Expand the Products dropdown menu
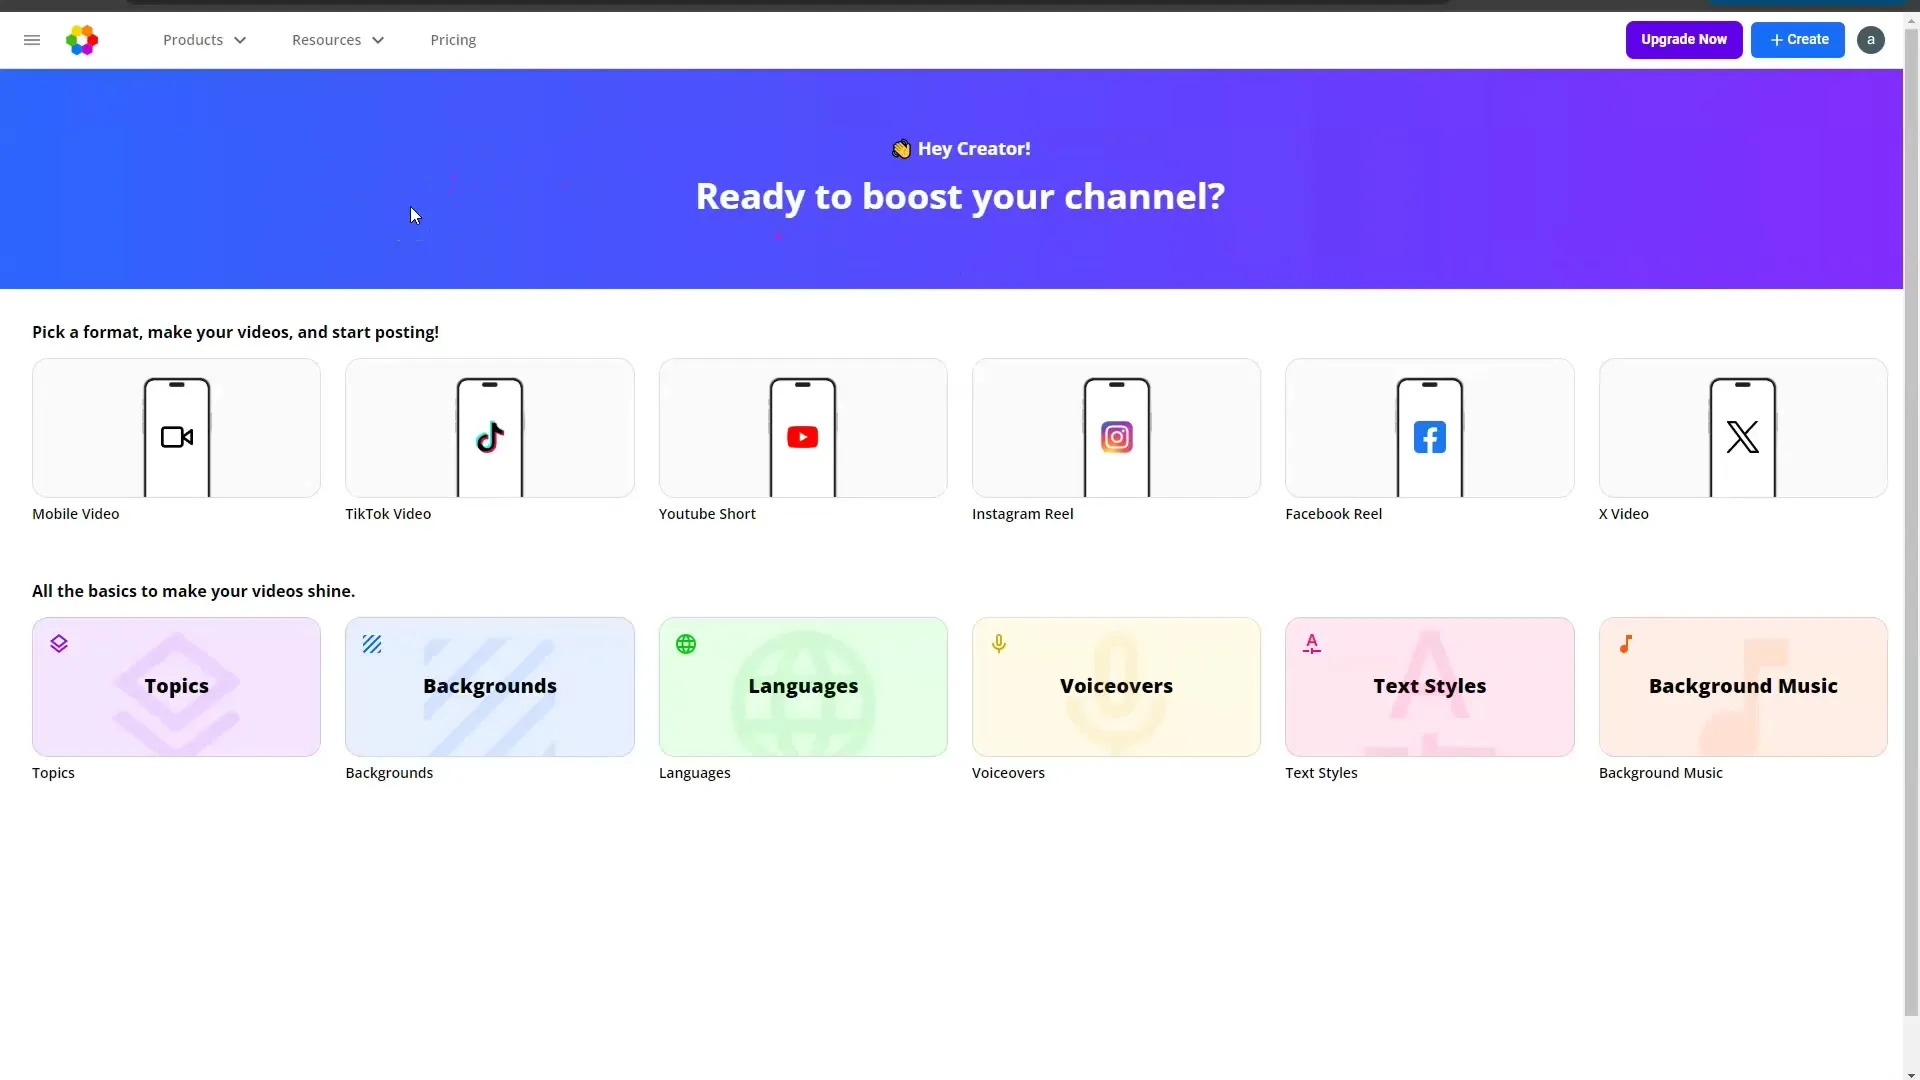The height and width of the screenshot is (1080, 1920). coord(204,40)
